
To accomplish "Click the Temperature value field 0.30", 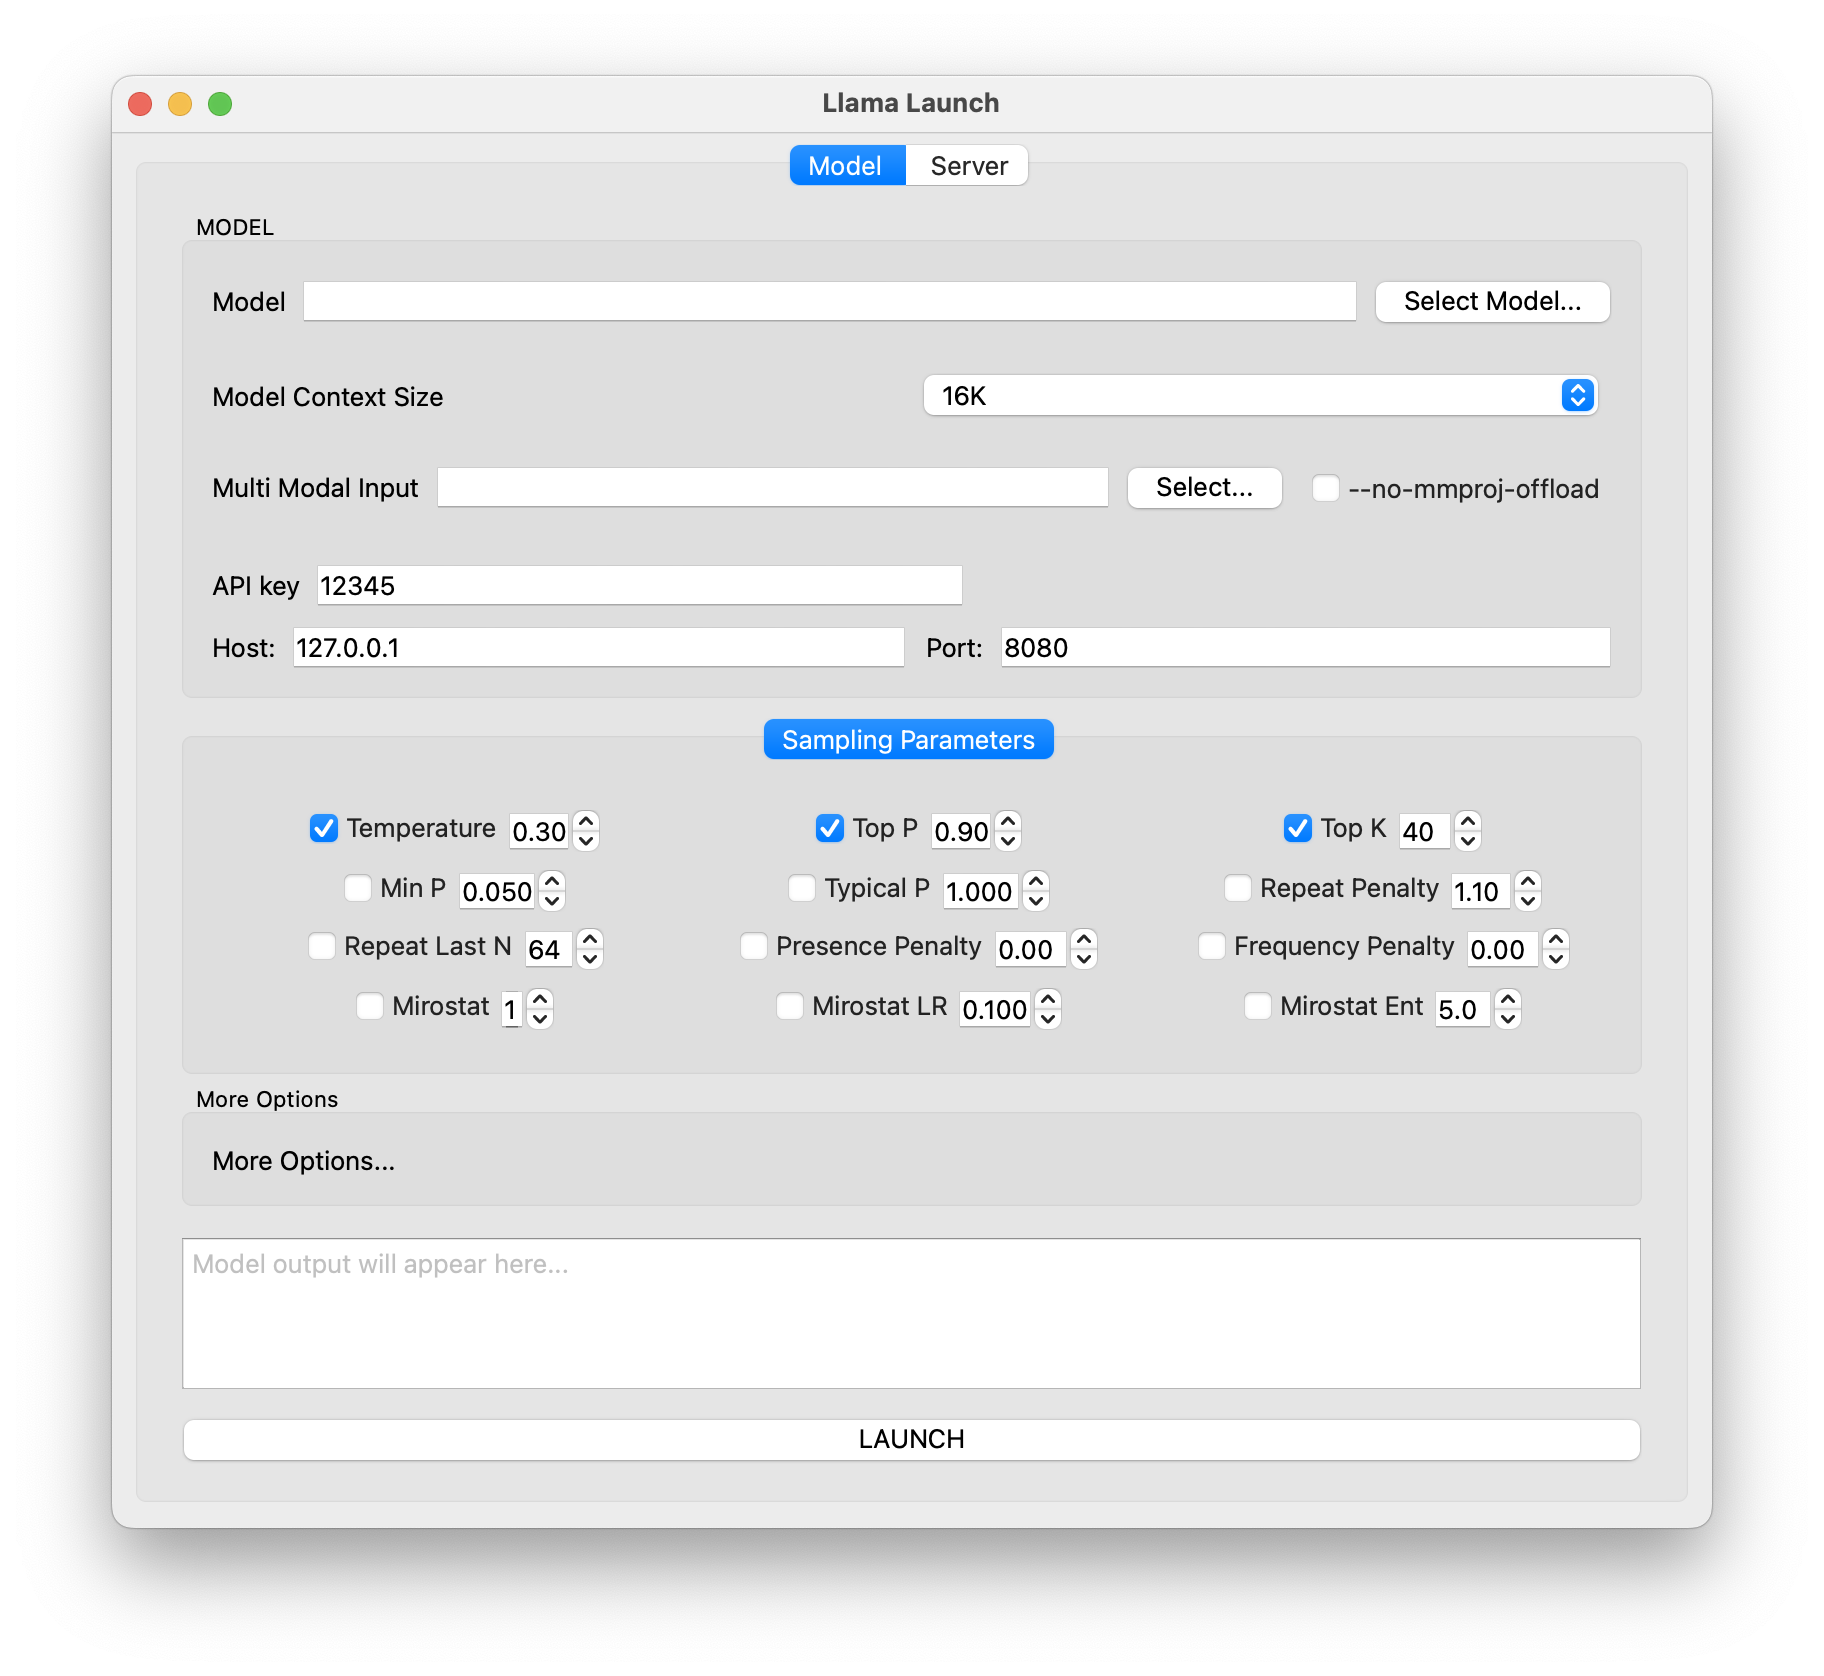I will tap(539, 831).
